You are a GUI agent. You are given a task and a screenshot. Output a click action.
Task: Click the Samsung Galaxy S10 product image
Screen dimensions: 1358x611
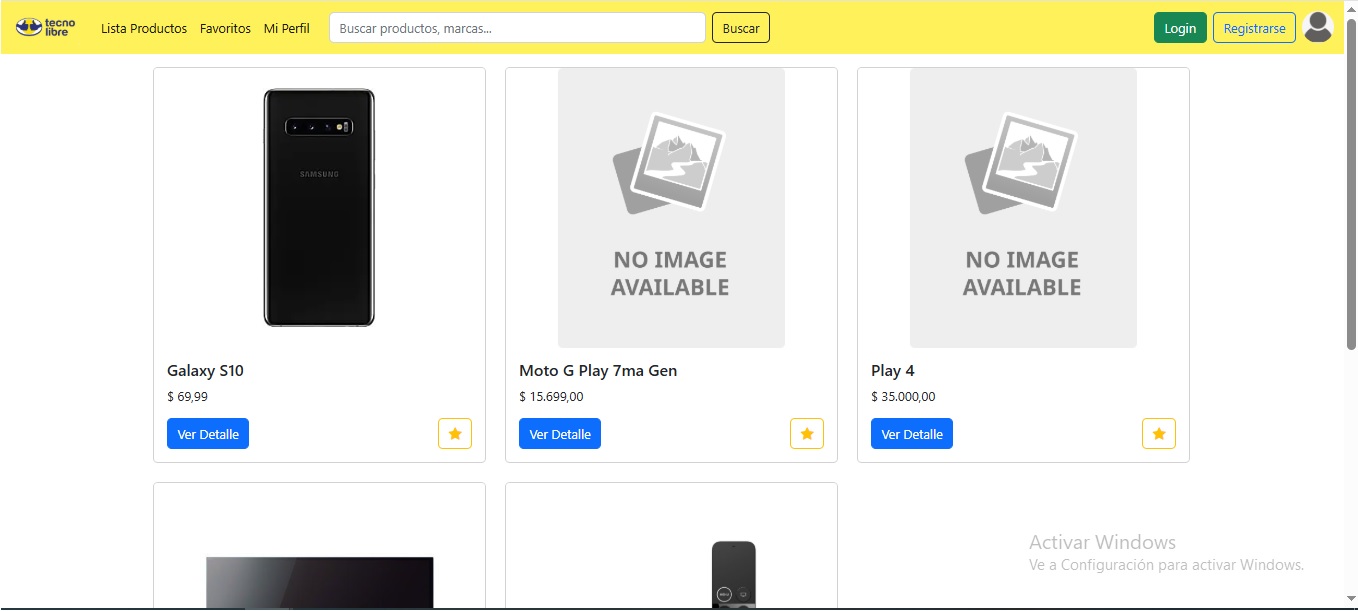[x=319, y=207]
